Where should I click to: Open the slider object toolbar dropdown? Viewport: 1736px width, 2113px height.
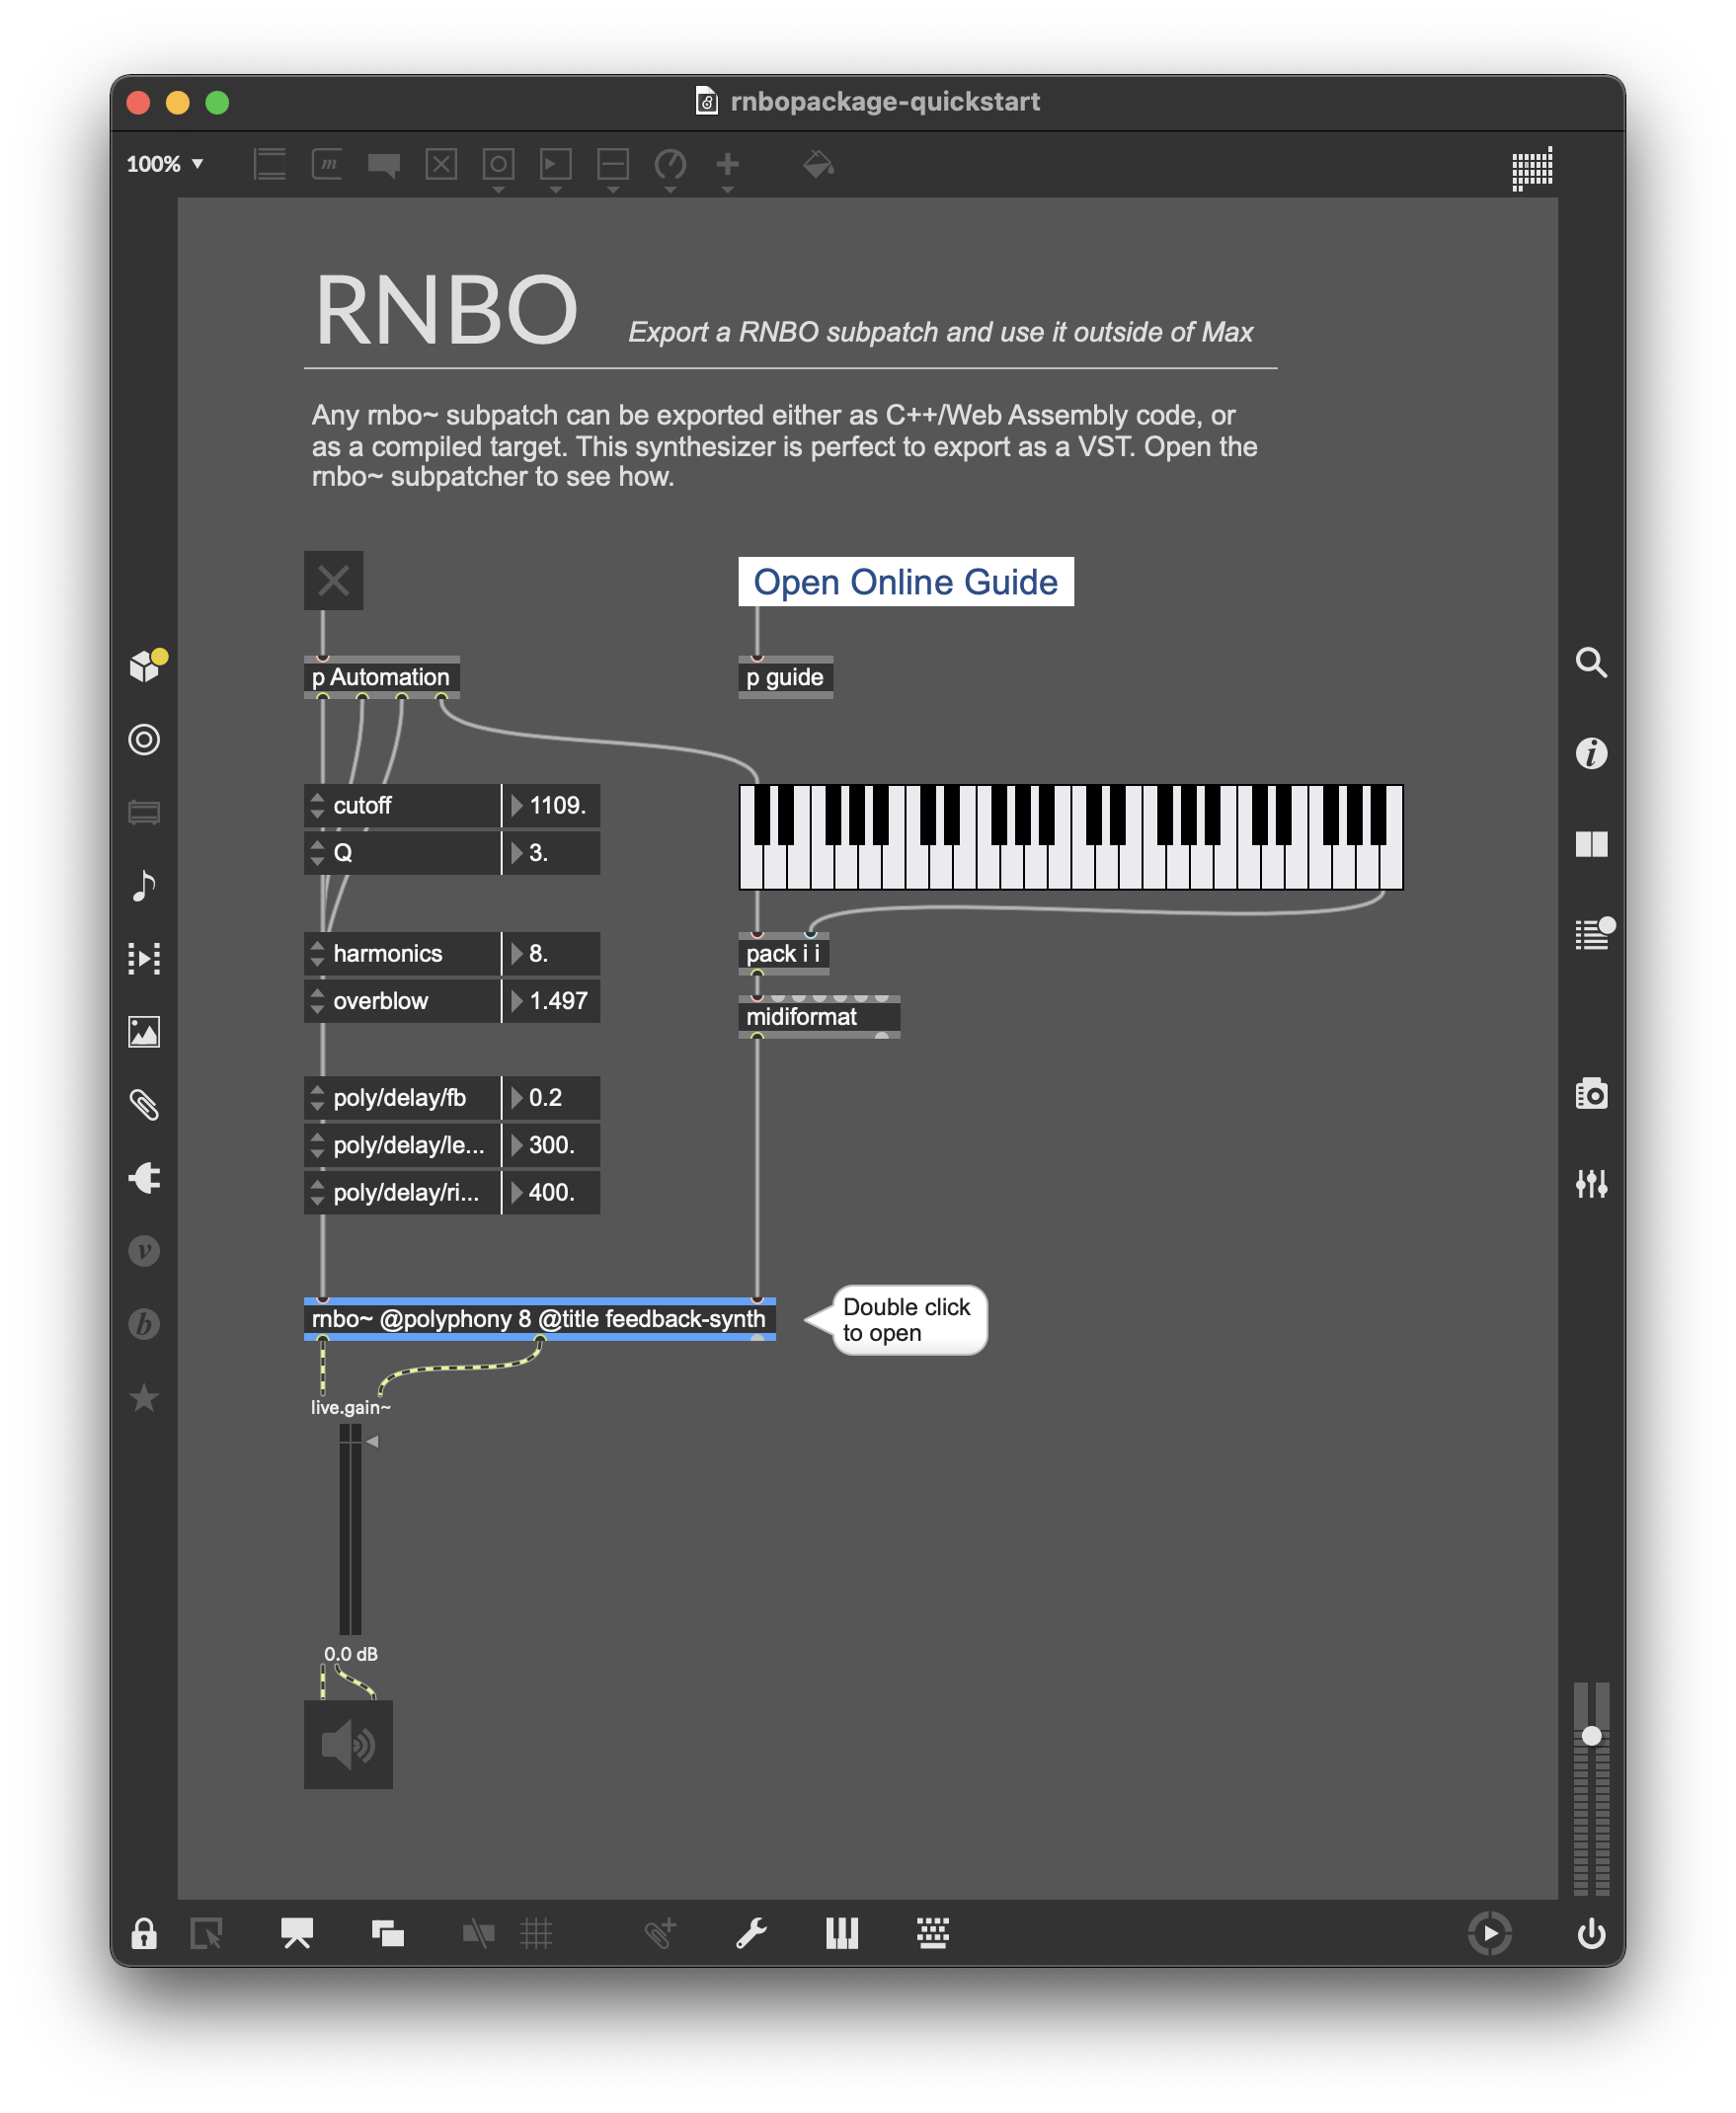[613, 168]
